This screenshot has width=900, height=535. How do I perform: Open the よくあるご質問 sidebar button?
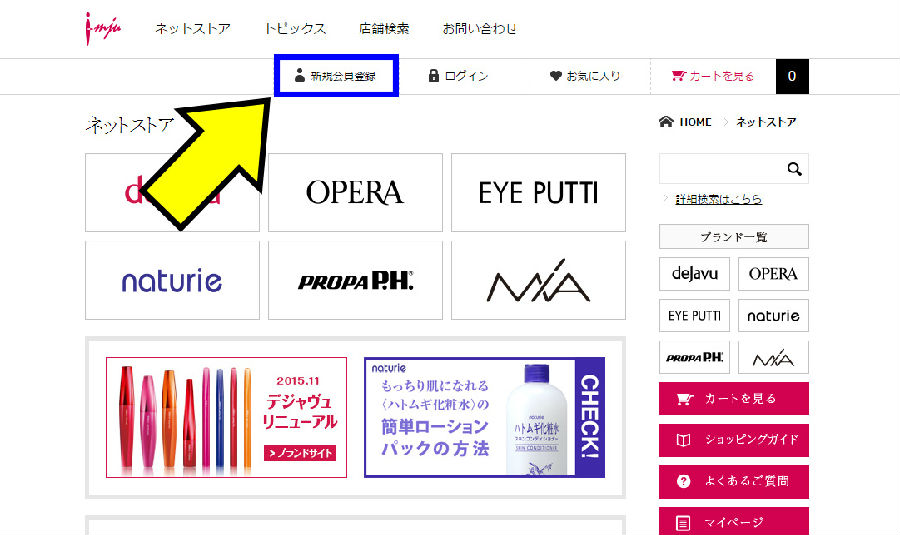pyautogui.click(x=734, y=482)
